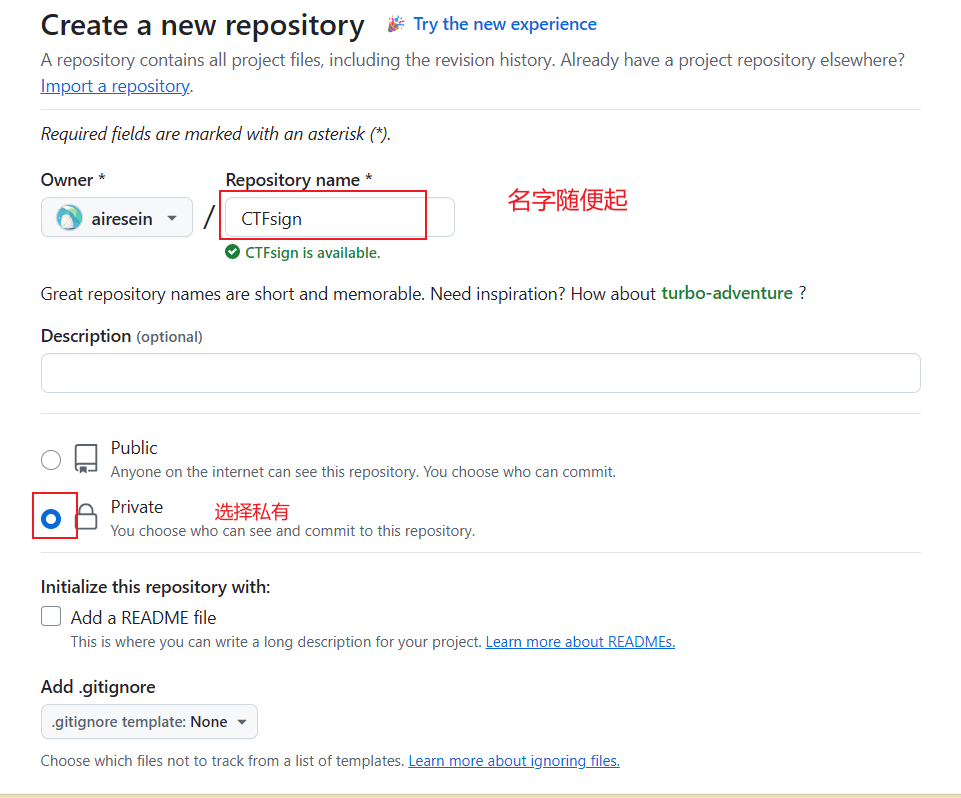Screen dimensions: 961x798
Task: Use the turbo-adventure name suggestion
Action: (x=727, y=294)
